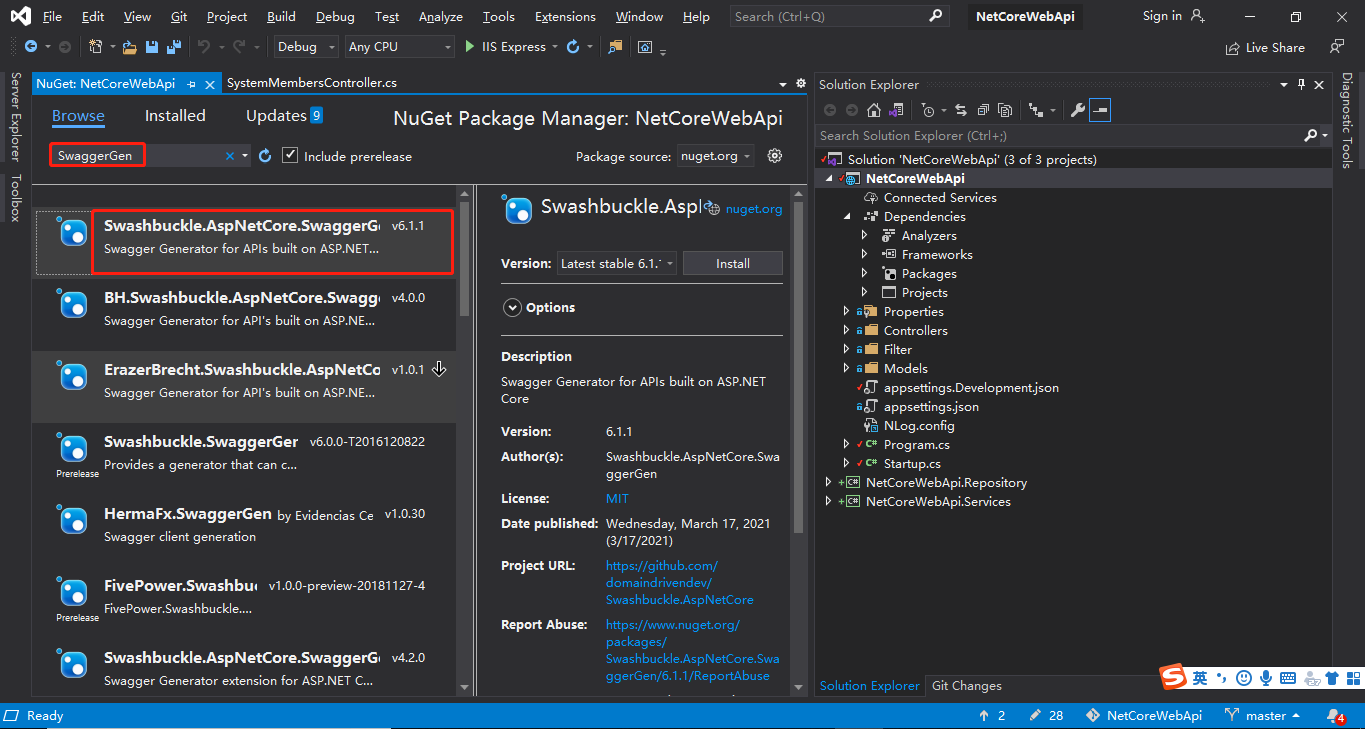Click the Solution Explorer search magnifier icon
1365x729 pixels.
point(1311,135)
